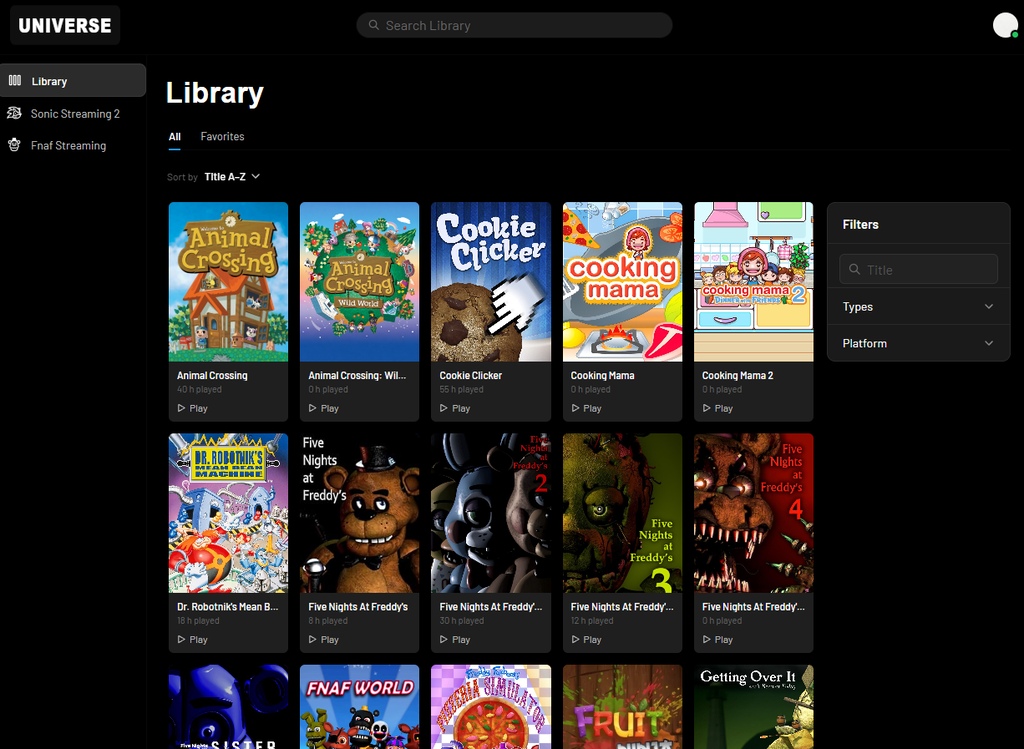Open the Pizzeria Simulator cover art
Image resolution: width=1024 pixels, height=749 pixels.
[x=490, y=707]
